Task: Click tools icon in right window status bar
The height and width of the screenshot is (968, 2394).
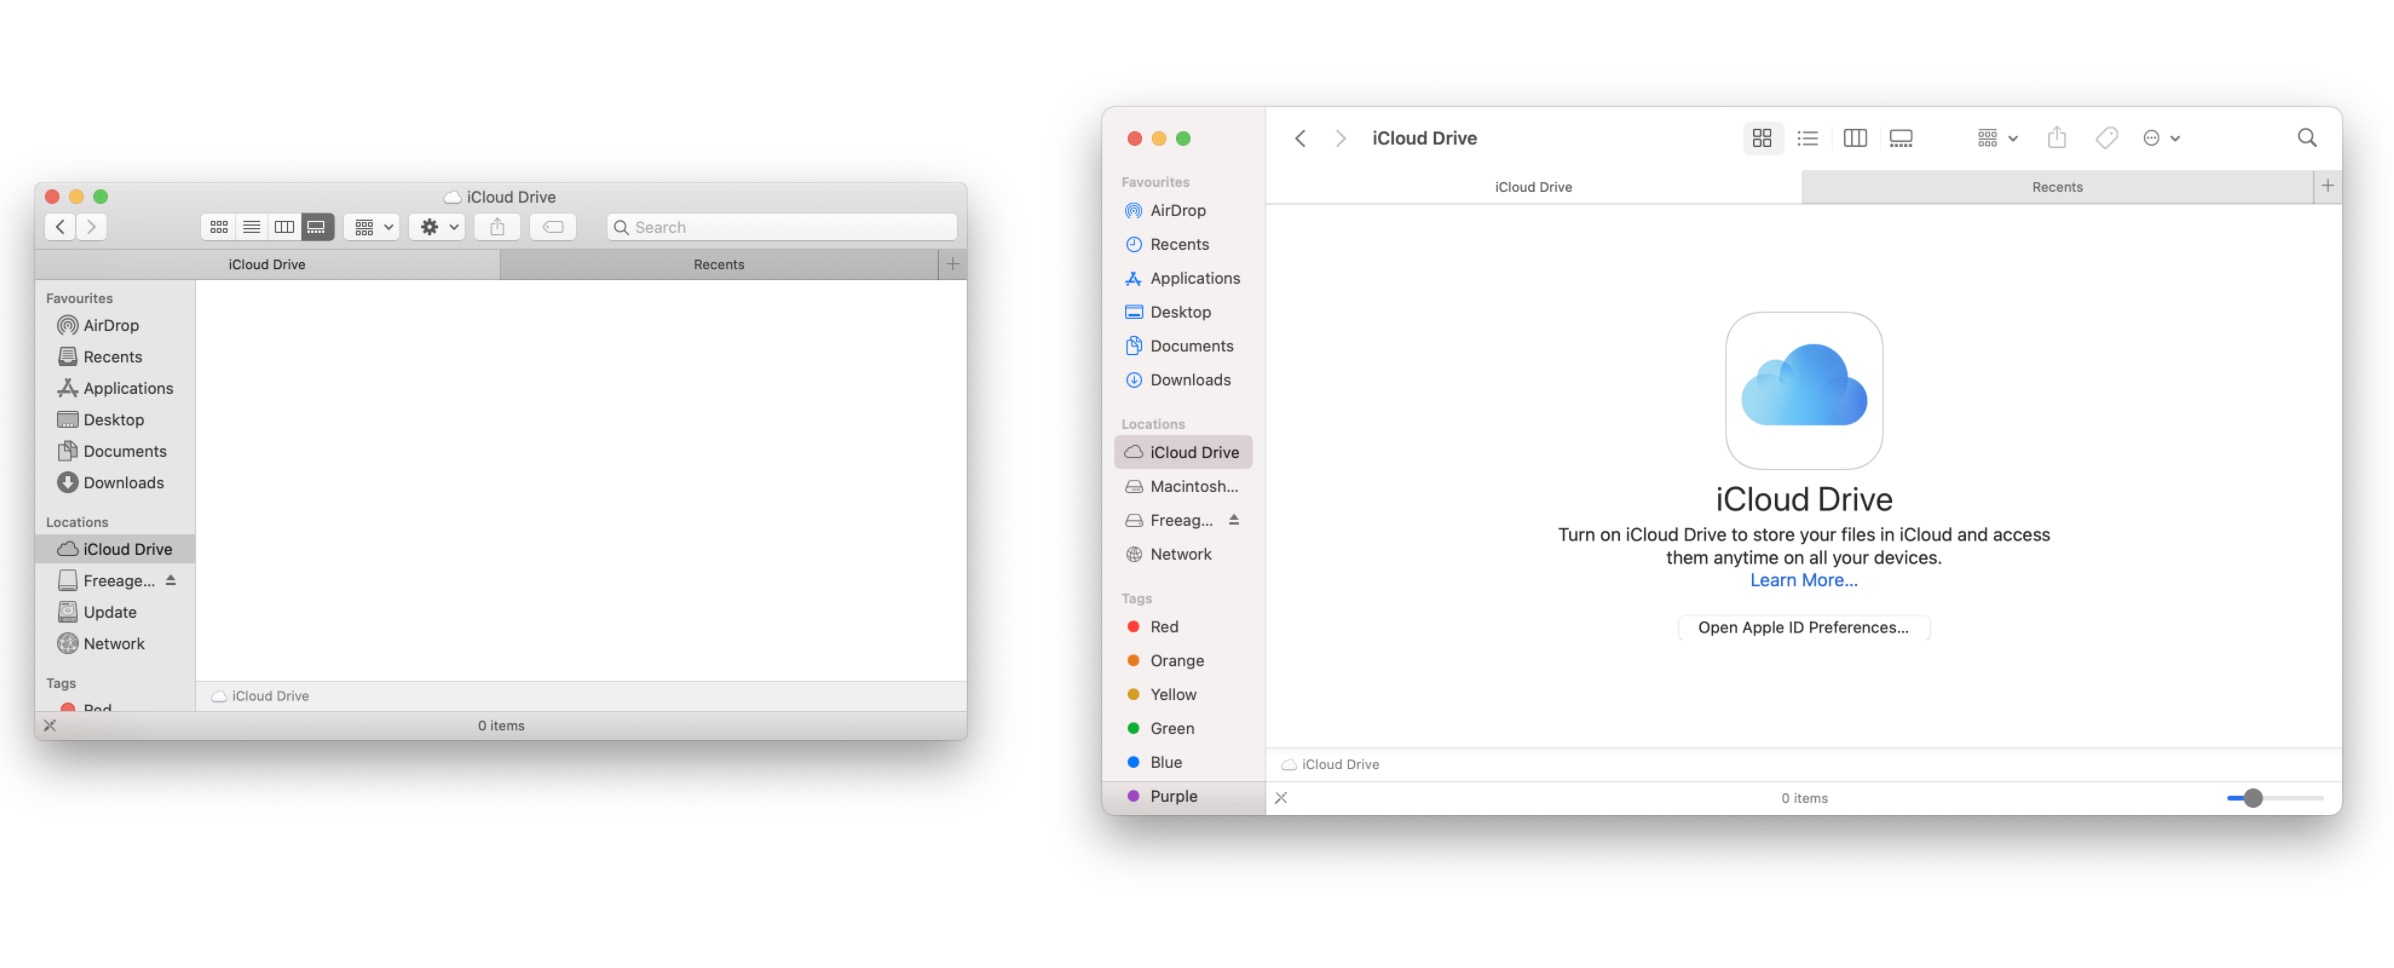Action: click(x=1281, y=798)
